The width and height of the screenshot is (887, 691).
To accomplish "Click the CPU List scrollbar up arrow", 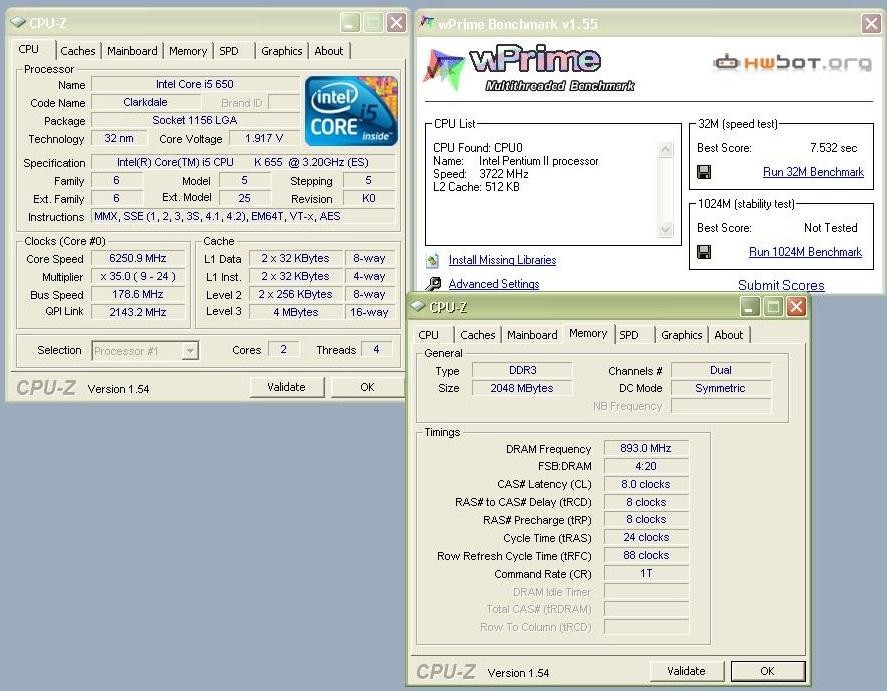I will [x=666, y=149].
